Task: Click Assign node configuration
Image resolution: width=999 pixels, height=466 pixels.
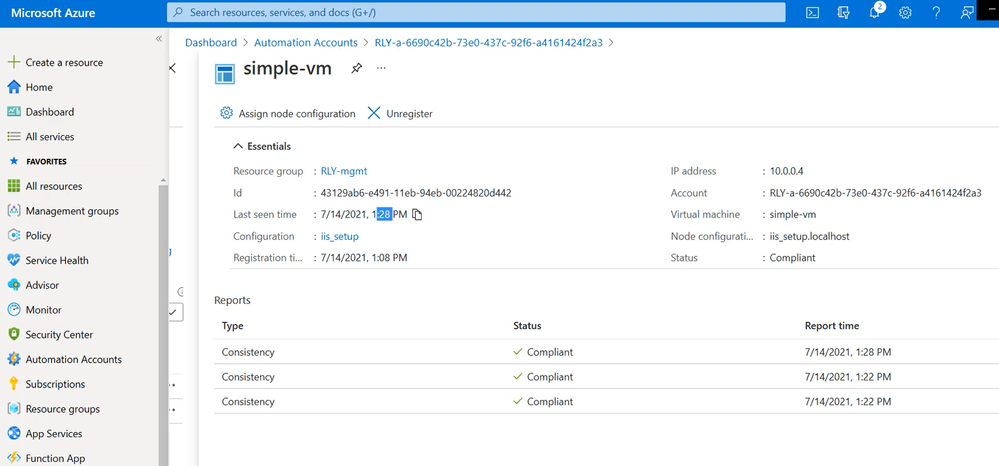Action: pyautogui.click(x=287, y=113)
